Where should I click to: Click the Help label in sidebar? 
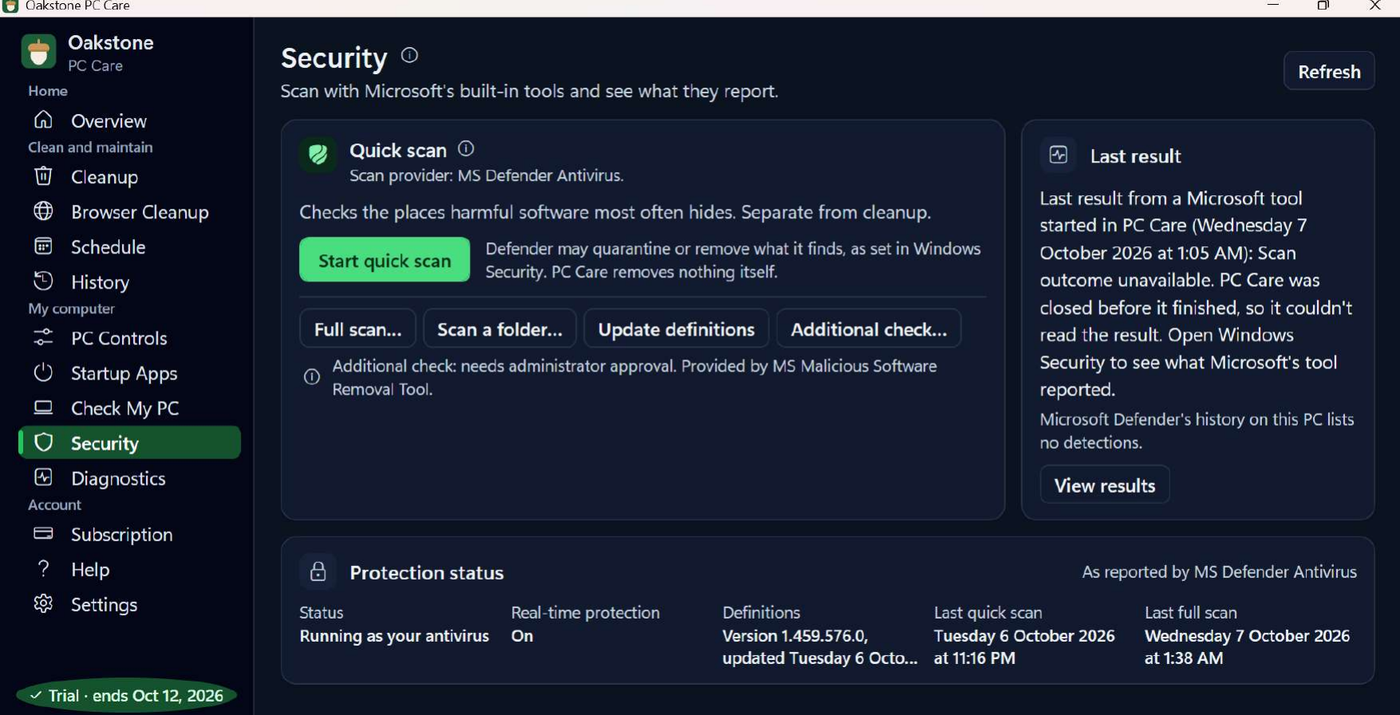(90, 569)
